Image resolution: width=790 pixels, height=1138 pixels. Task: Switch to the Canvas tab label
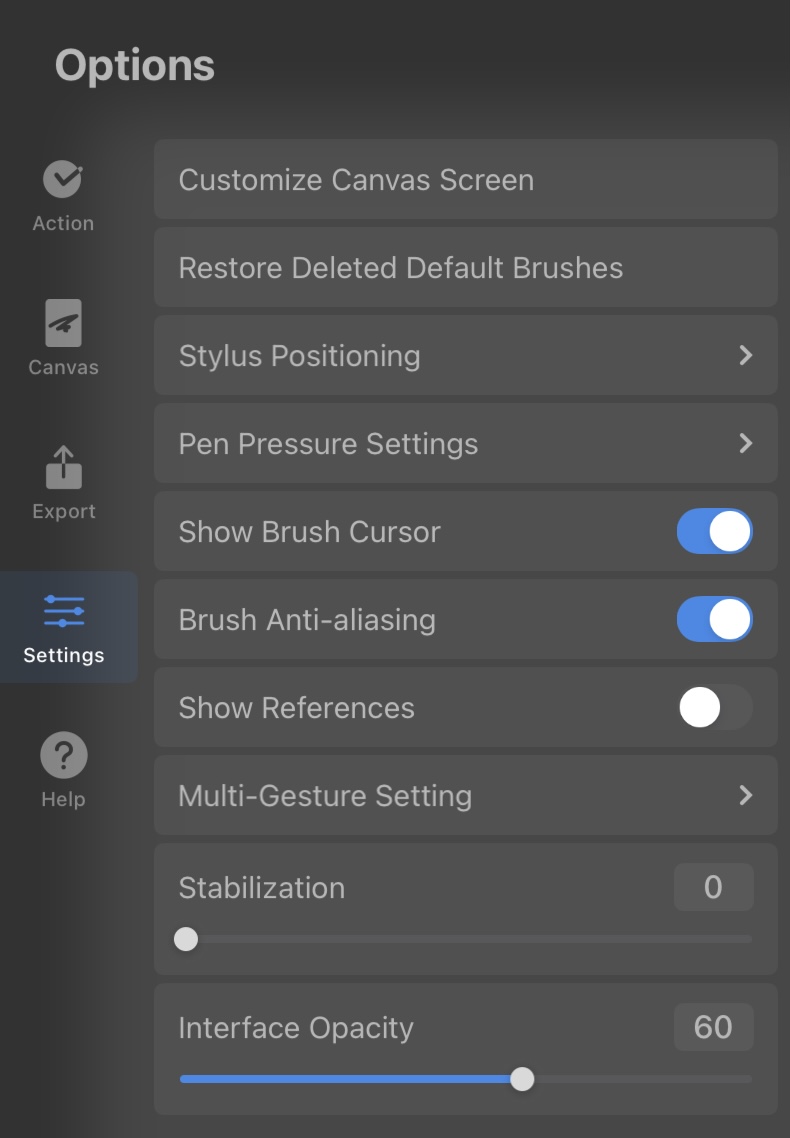tap(63, 367)
